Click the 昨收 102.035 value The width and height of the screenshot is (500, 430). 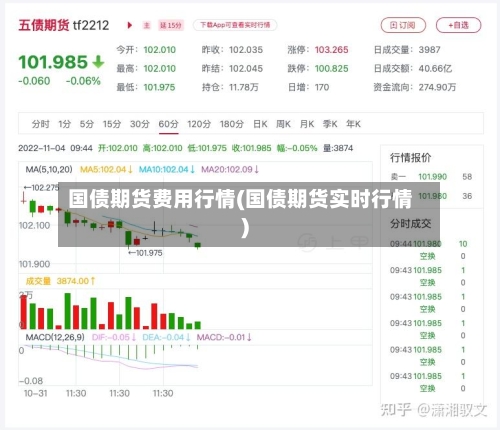[x=246, y=50]
